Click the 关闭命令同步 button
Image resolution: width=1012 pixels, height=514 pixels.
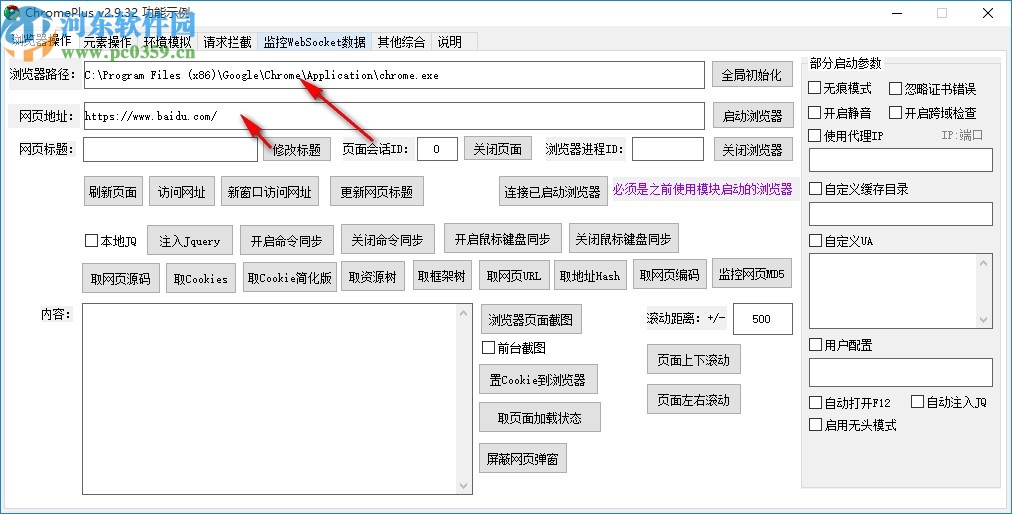(387, 240)
